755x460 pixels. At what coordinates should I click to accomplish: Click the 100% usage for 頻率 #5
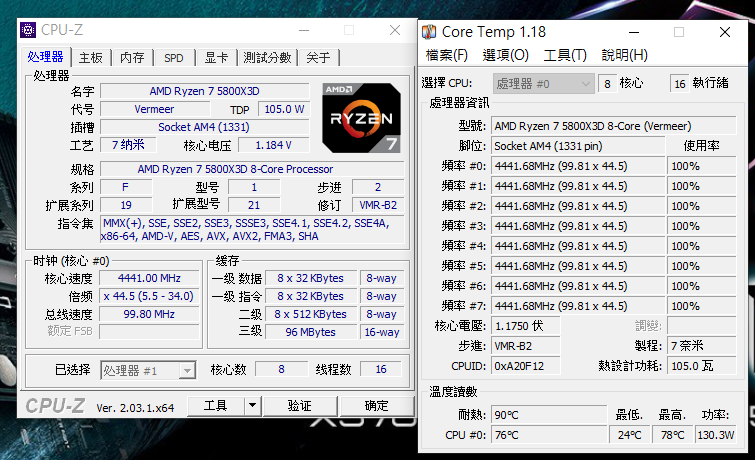702,266
